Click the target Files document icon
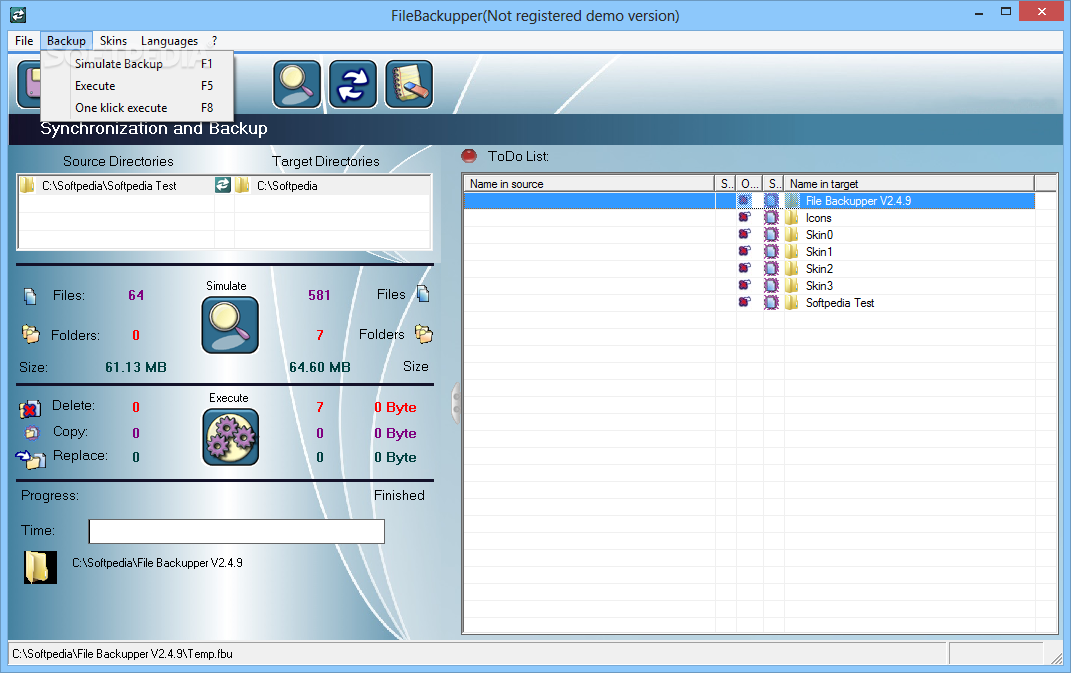The height and width of the screenshot is (673, 1071). (423, 294)
